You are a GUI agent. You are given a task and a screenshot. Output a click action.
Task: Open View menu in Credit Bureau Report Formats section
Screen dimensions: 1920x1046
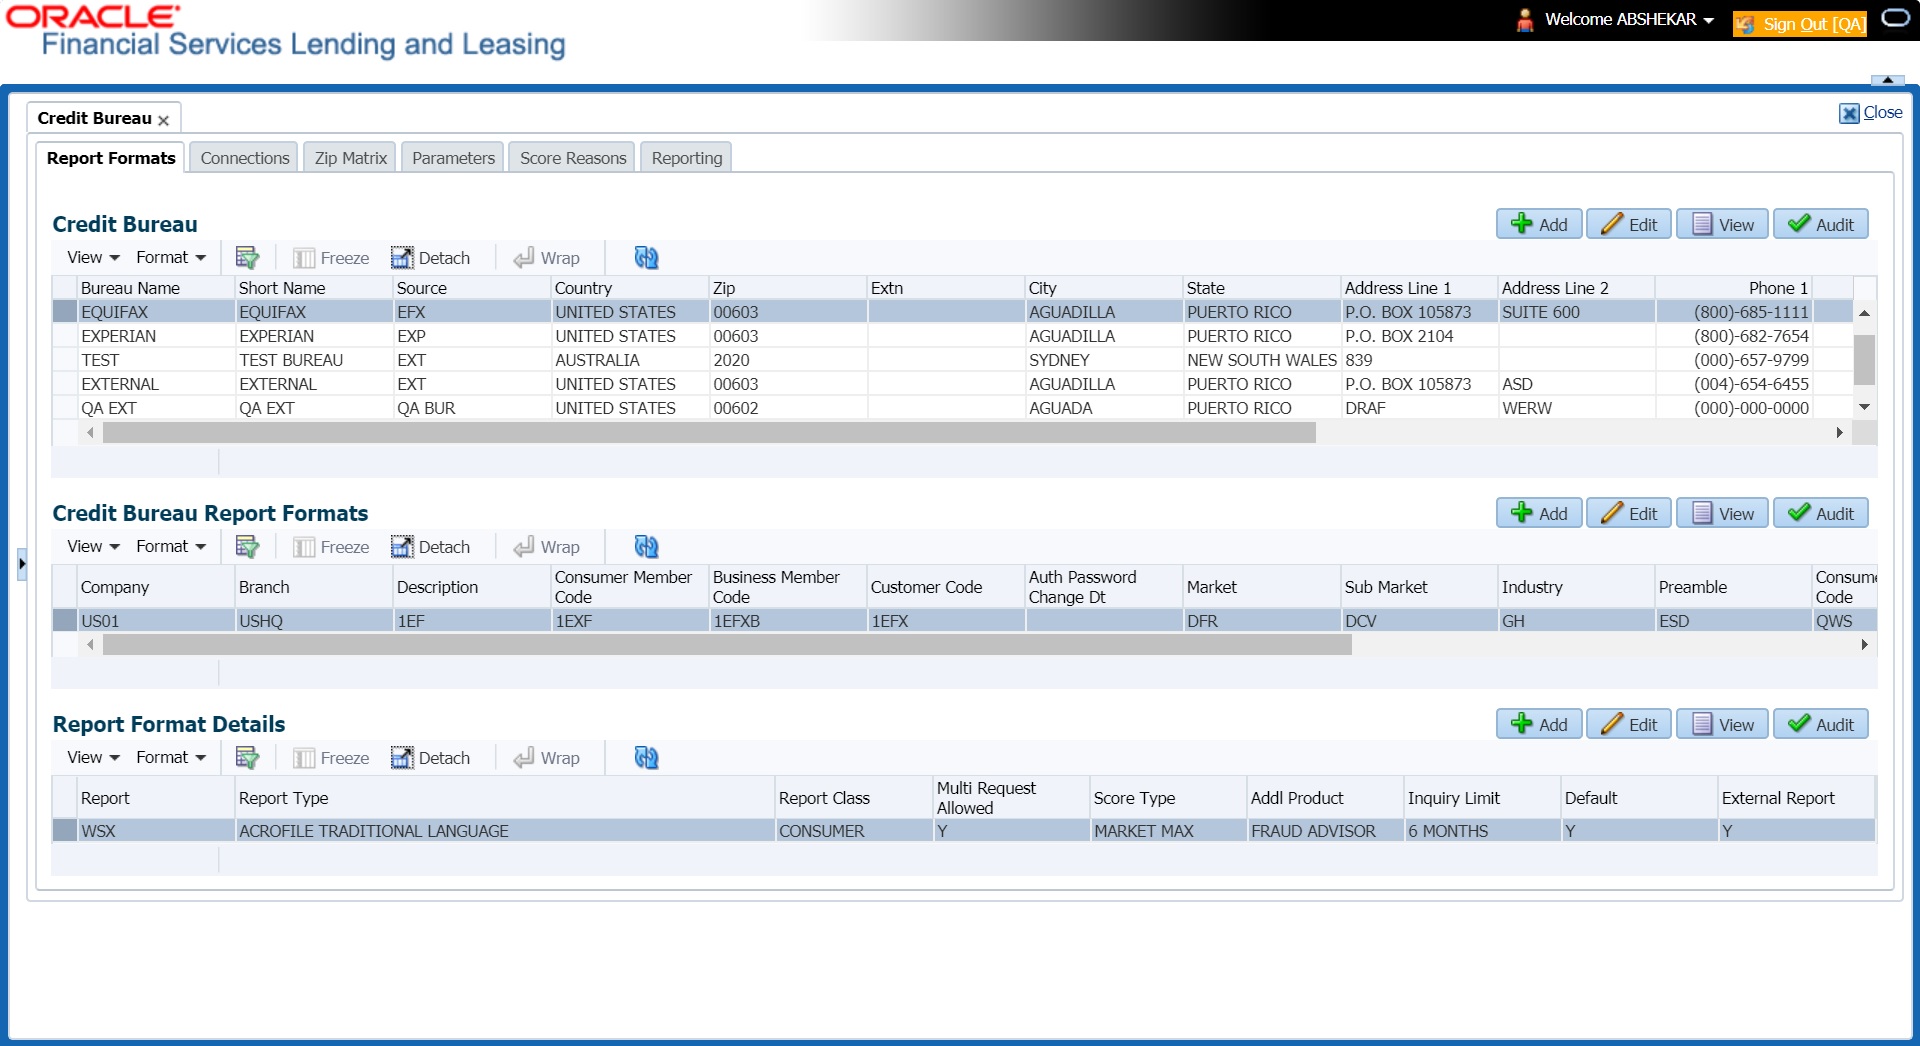pyautogui.click(x=93, y=546)
